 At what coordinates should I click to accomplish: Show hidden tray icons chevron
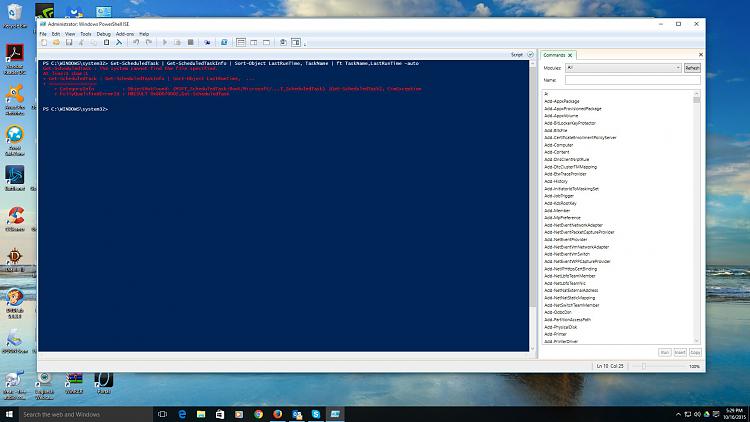click(x=678, y=414)
